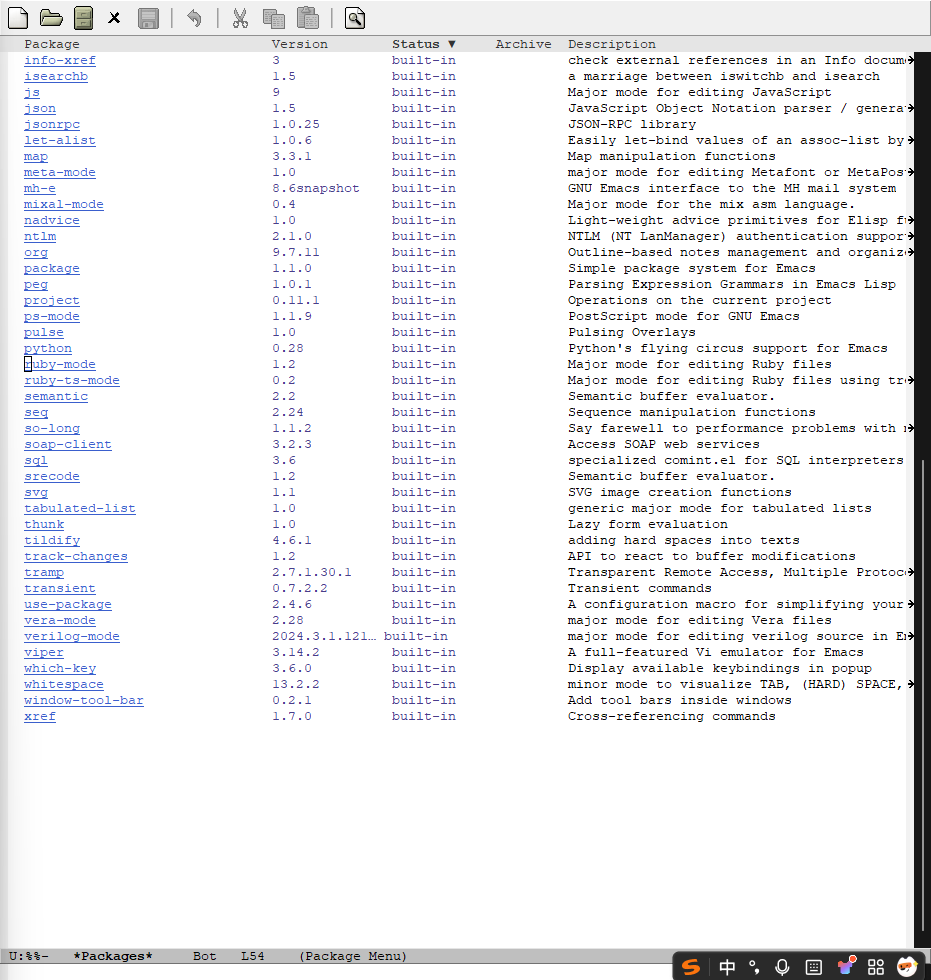Screen dimensions: 931x980
Task: Open the project package link
Action: pos(52,301)
